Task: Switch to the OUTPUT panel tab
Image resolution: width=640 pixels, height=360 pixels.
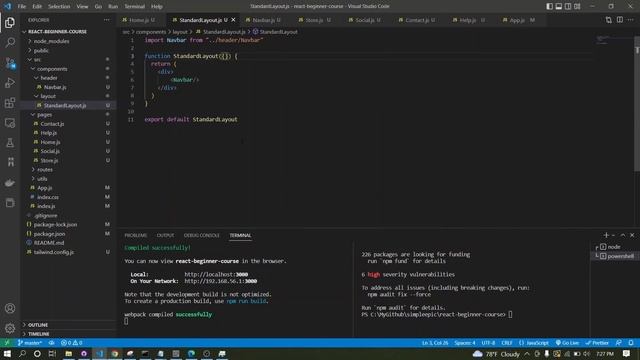Action: (x=165, y=236)
